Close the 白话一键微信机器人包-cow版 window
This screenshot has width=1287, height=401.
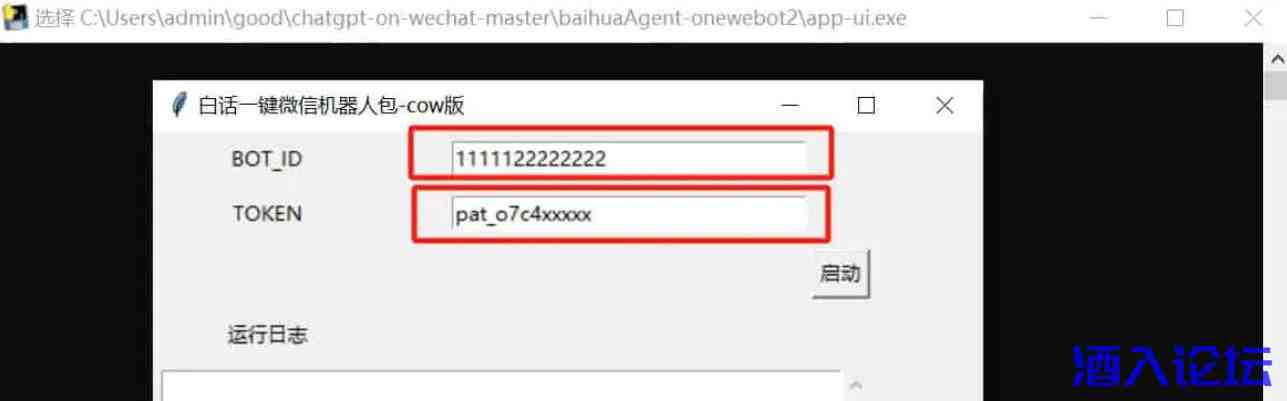pyautogui.click(x=944, y=105)
